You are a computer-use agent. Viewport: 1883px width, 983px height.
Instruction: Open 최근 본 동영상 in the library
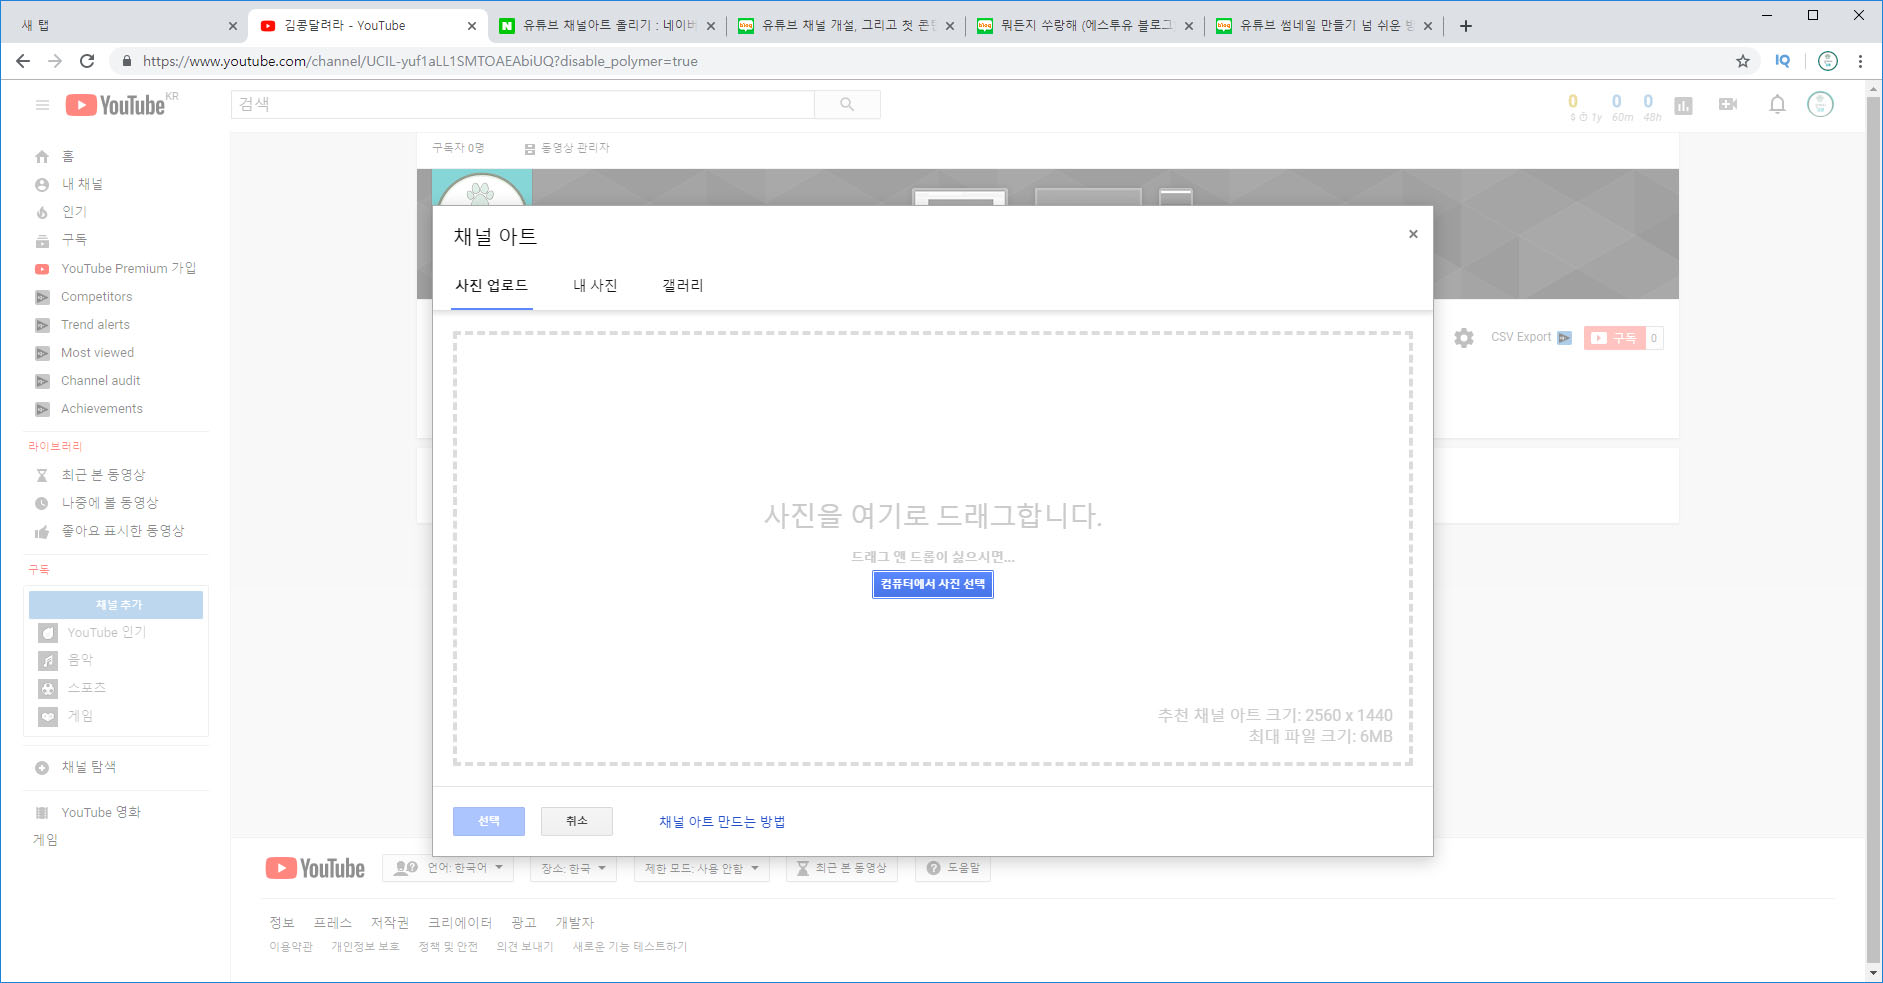(103, 475)
